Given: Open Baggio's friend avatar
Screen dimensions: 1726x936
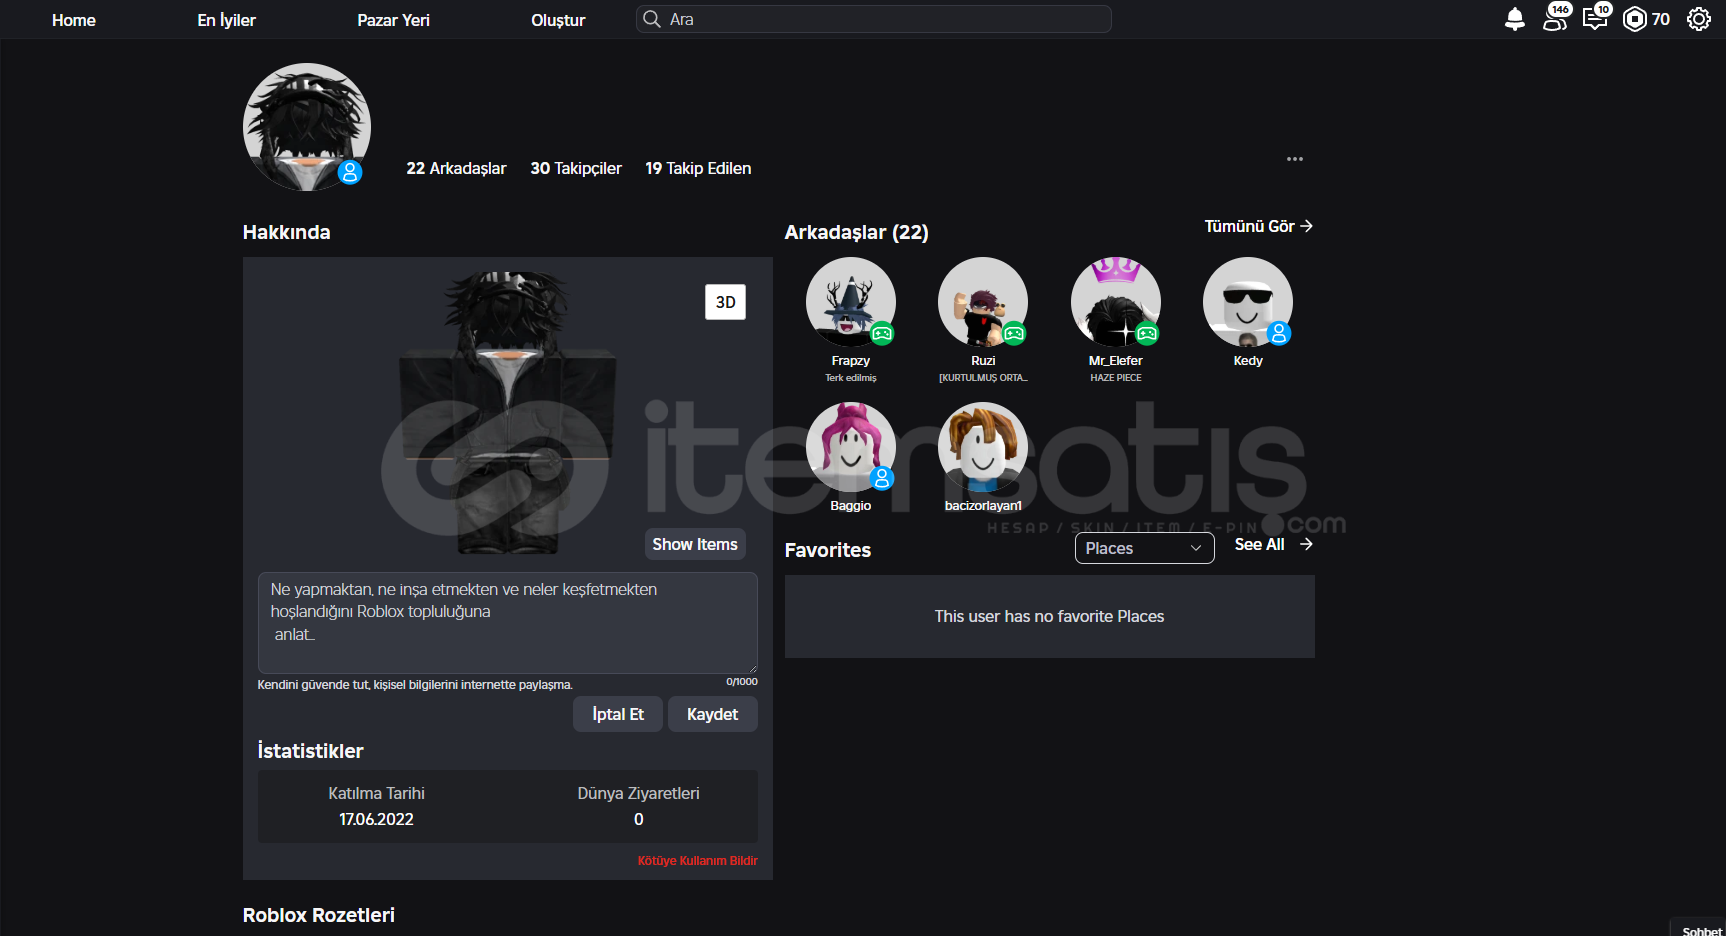Looking at the screenshot, I should tap(851, 447).
